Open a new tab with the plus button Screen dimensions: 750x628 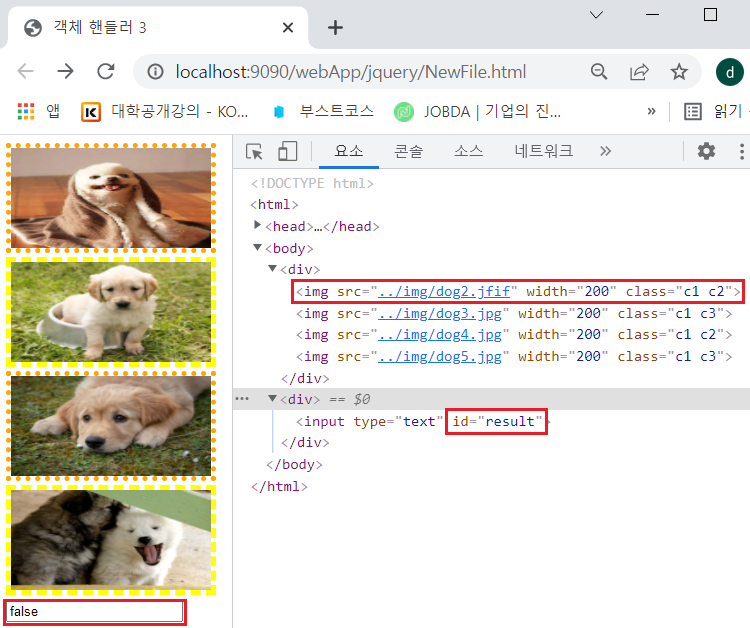pyautogui.click(x=335, y=28)
